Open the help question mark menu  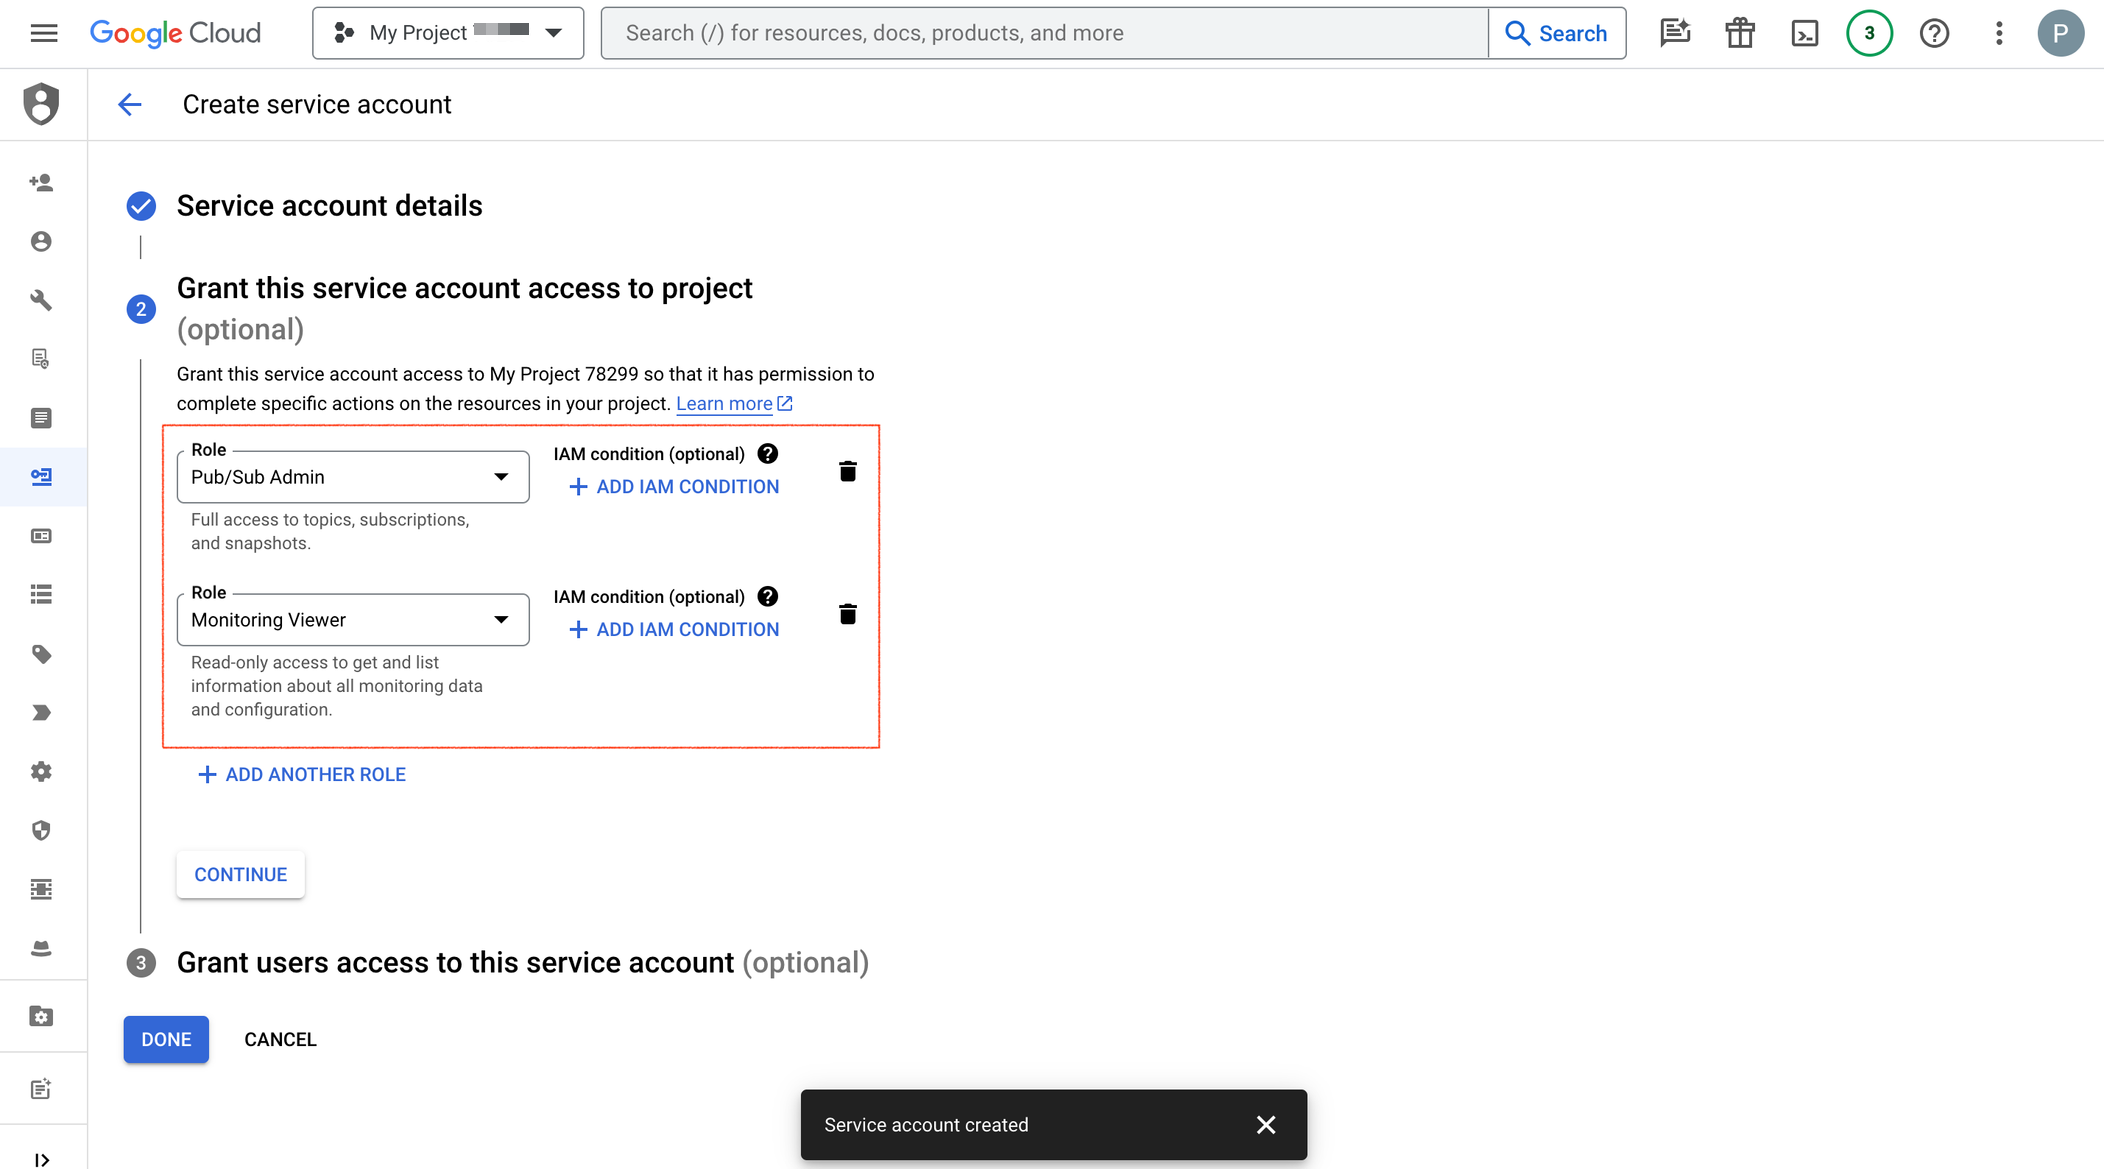pos(1934,33)
